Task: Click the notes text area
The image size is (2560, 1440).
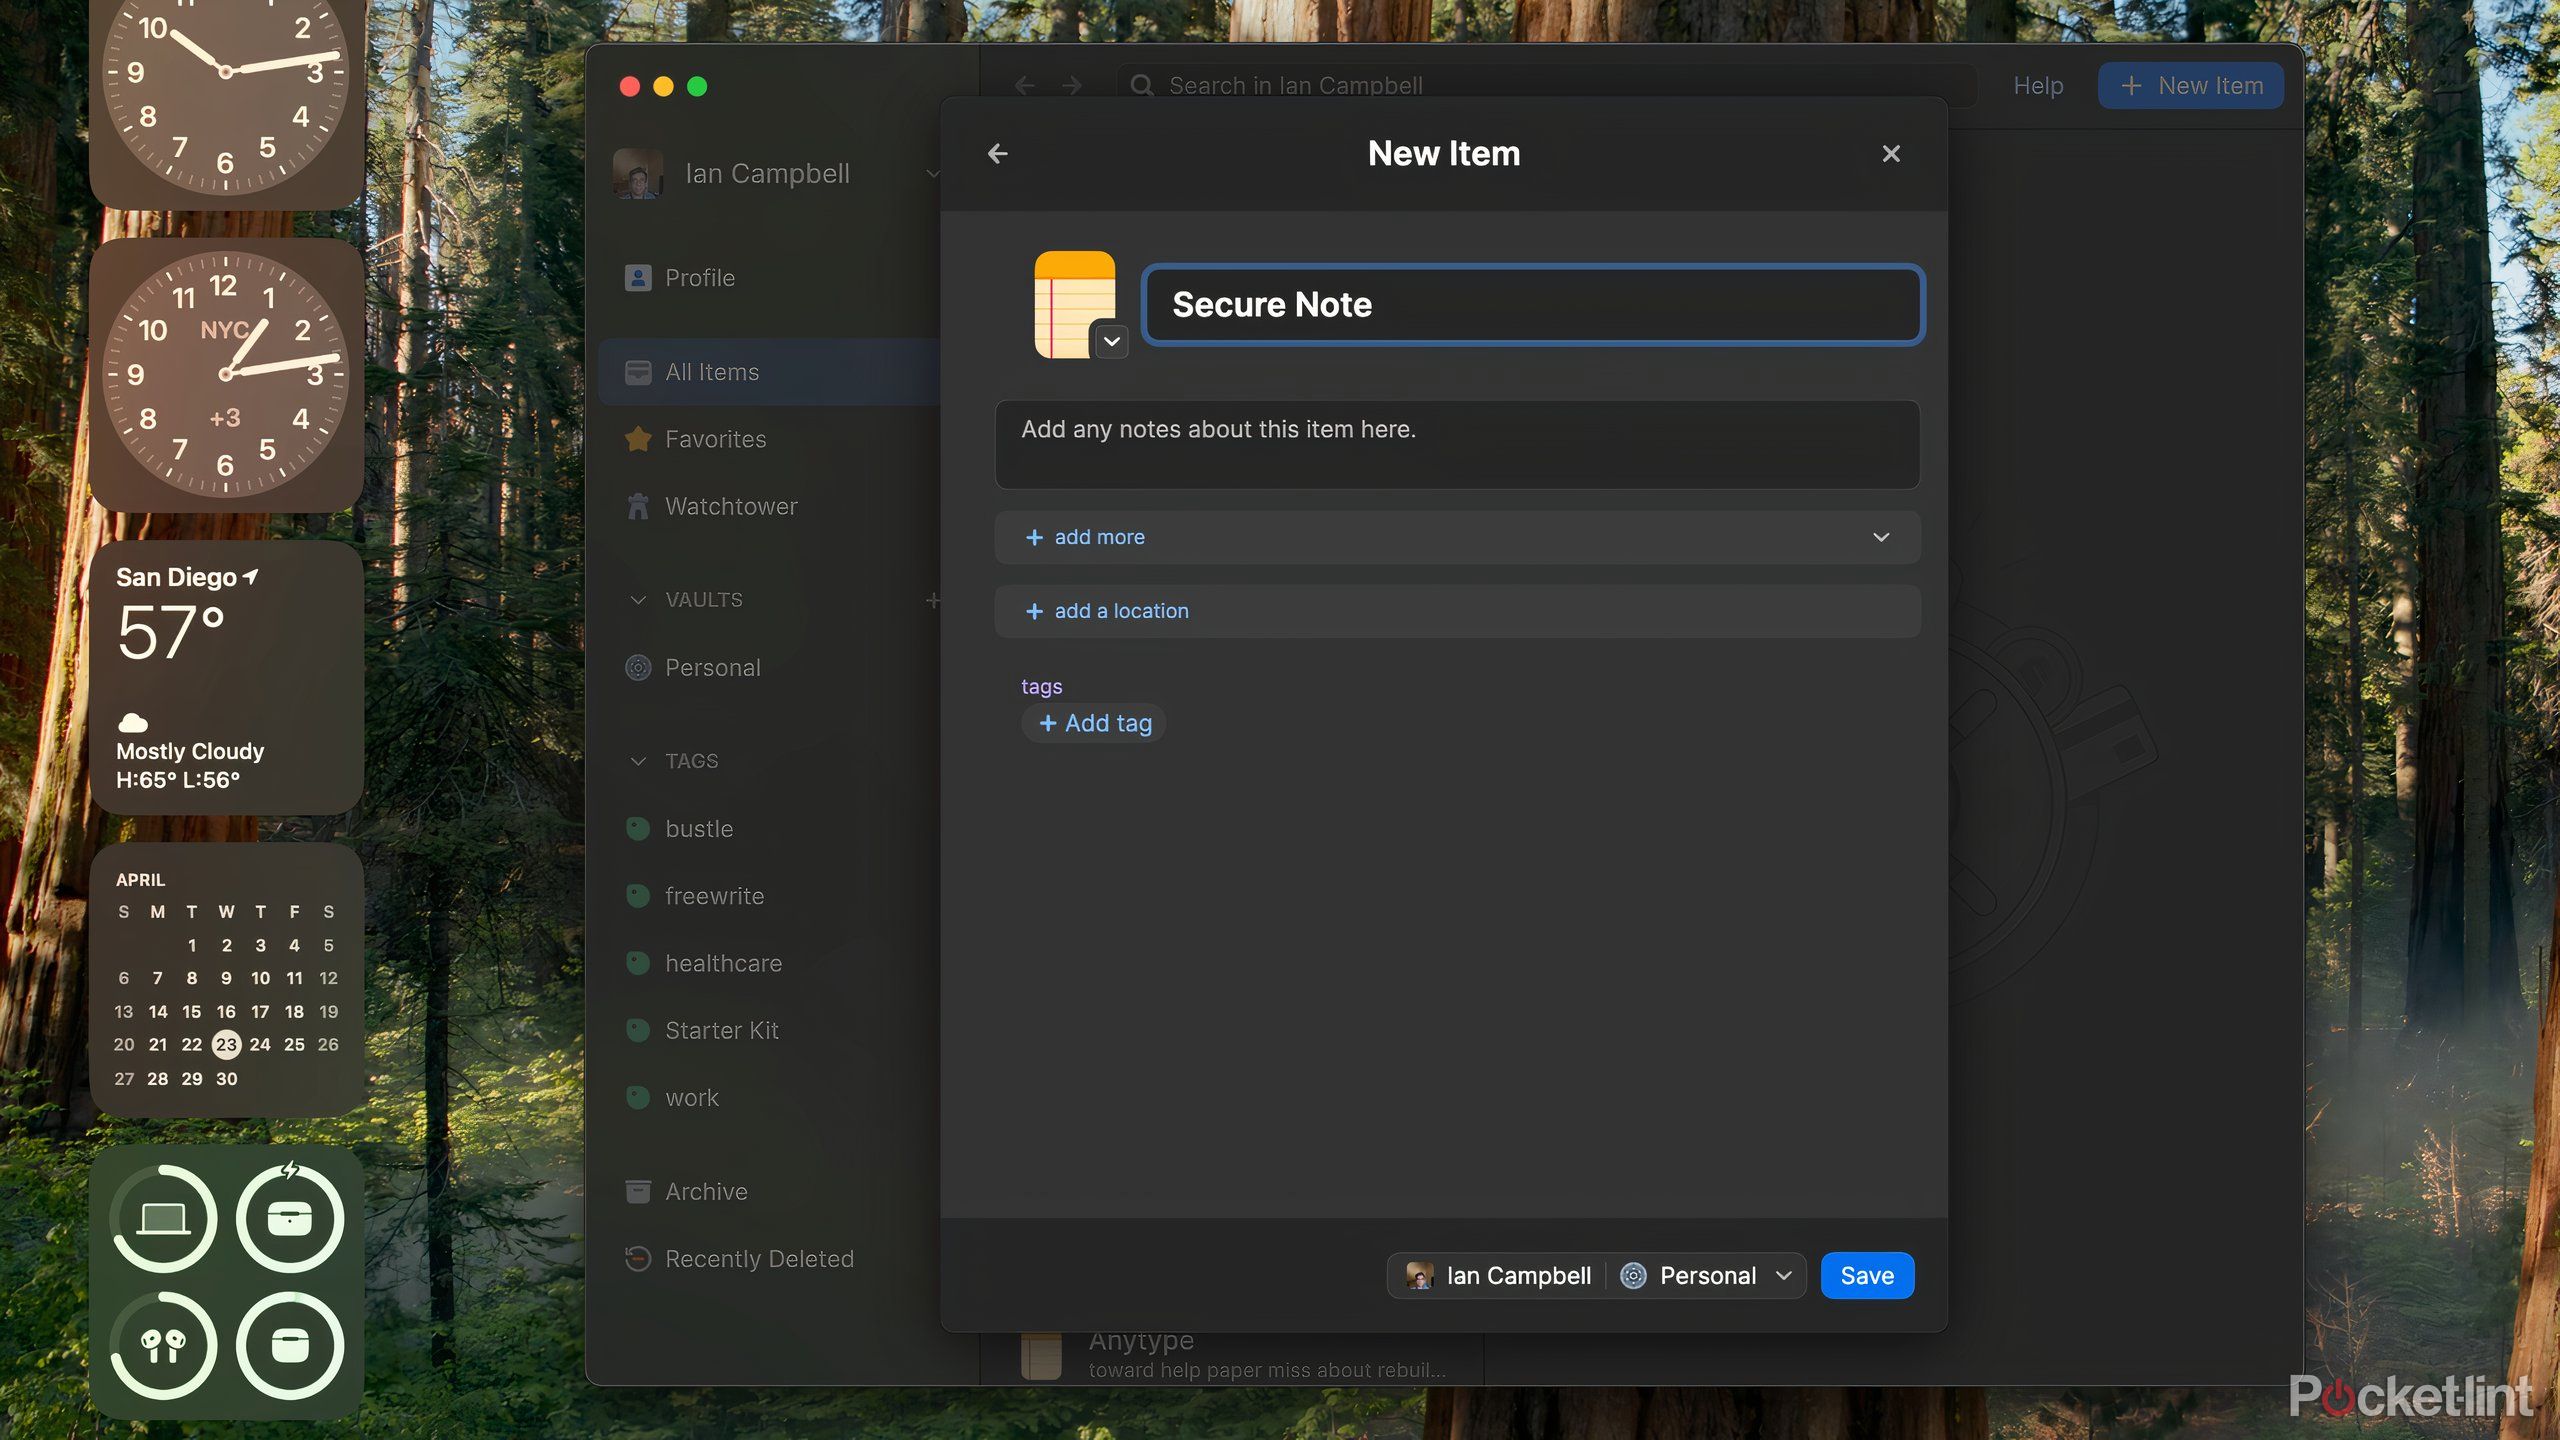Action: click(x=1457, y=444)
